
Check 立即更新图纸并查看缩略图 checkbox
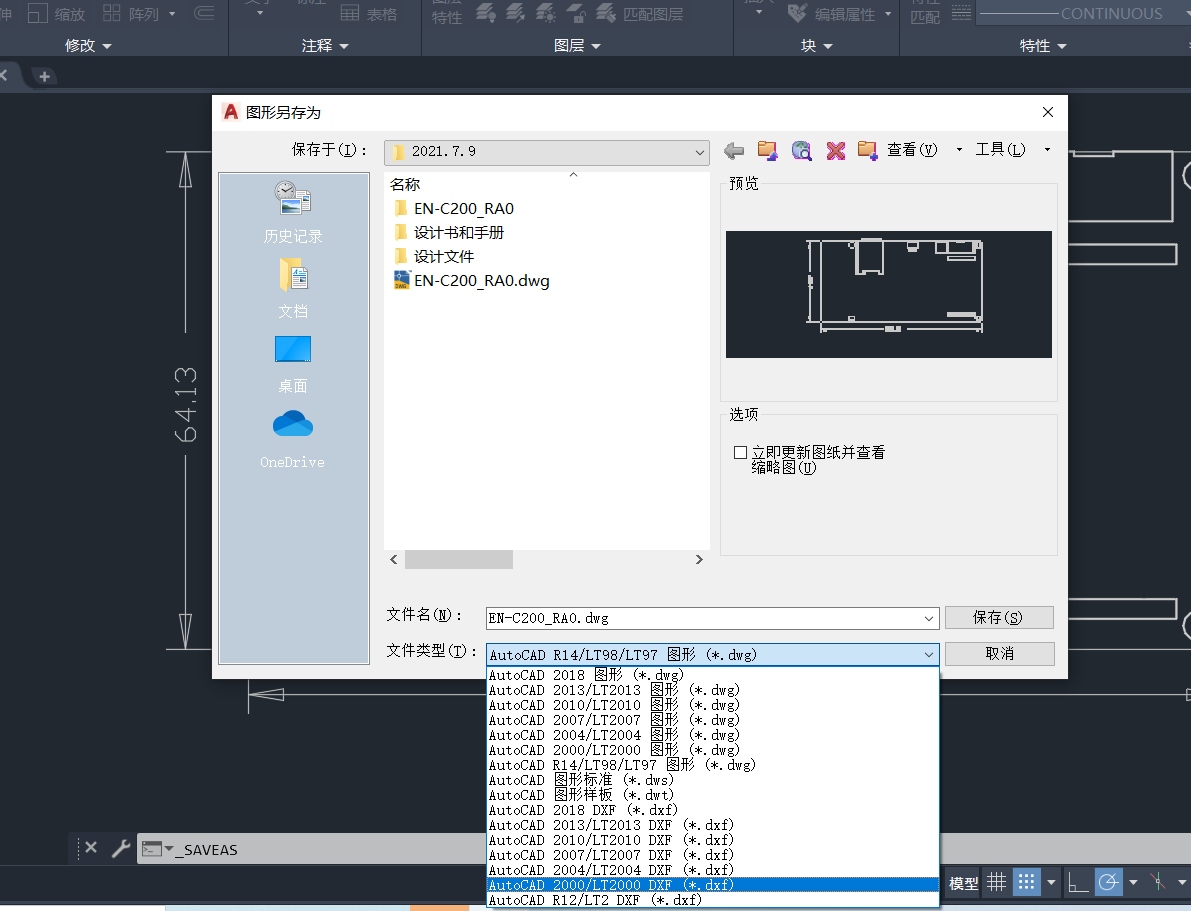[741, 453]
